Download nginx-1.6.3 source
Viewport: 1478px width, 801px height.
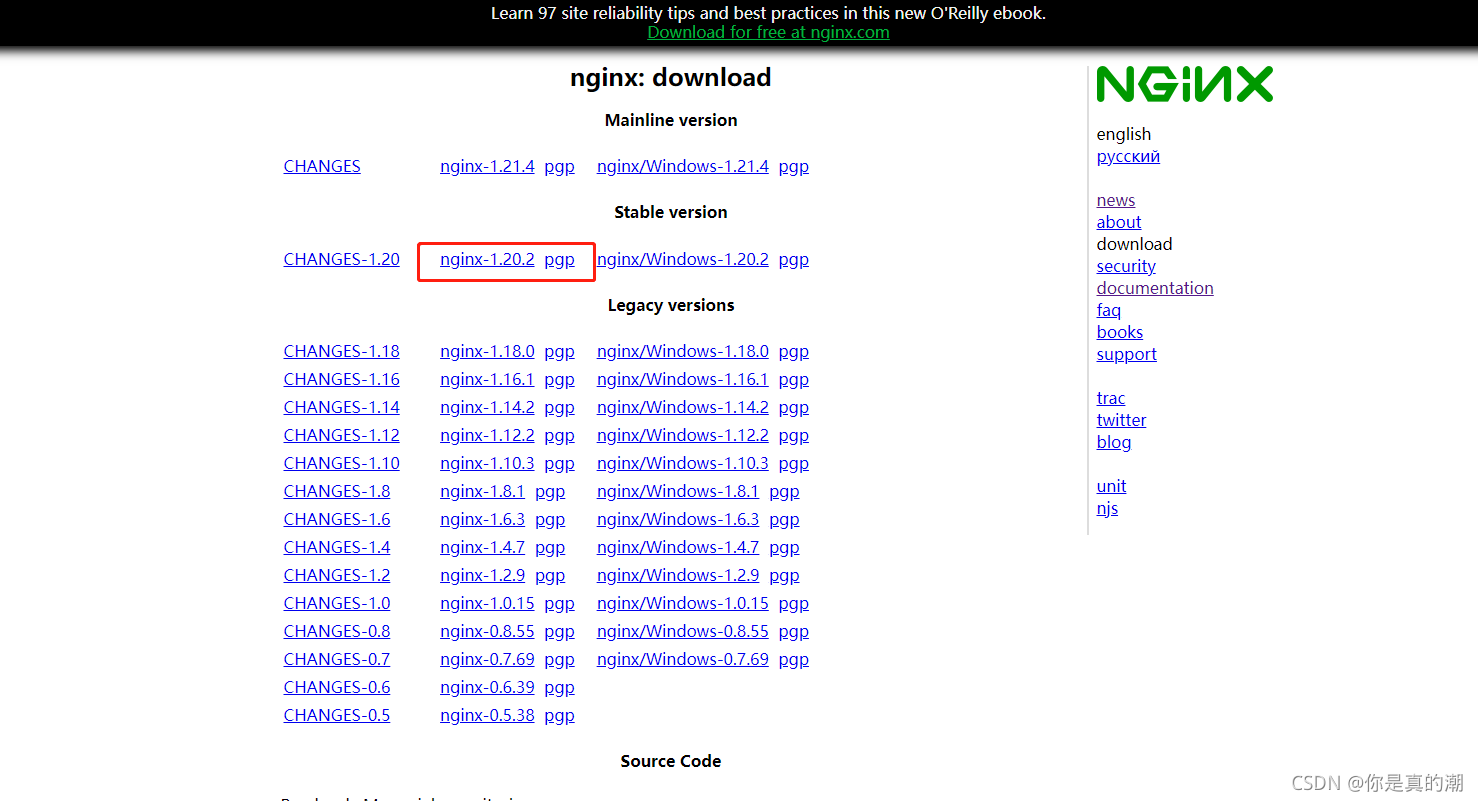(482, 519)
